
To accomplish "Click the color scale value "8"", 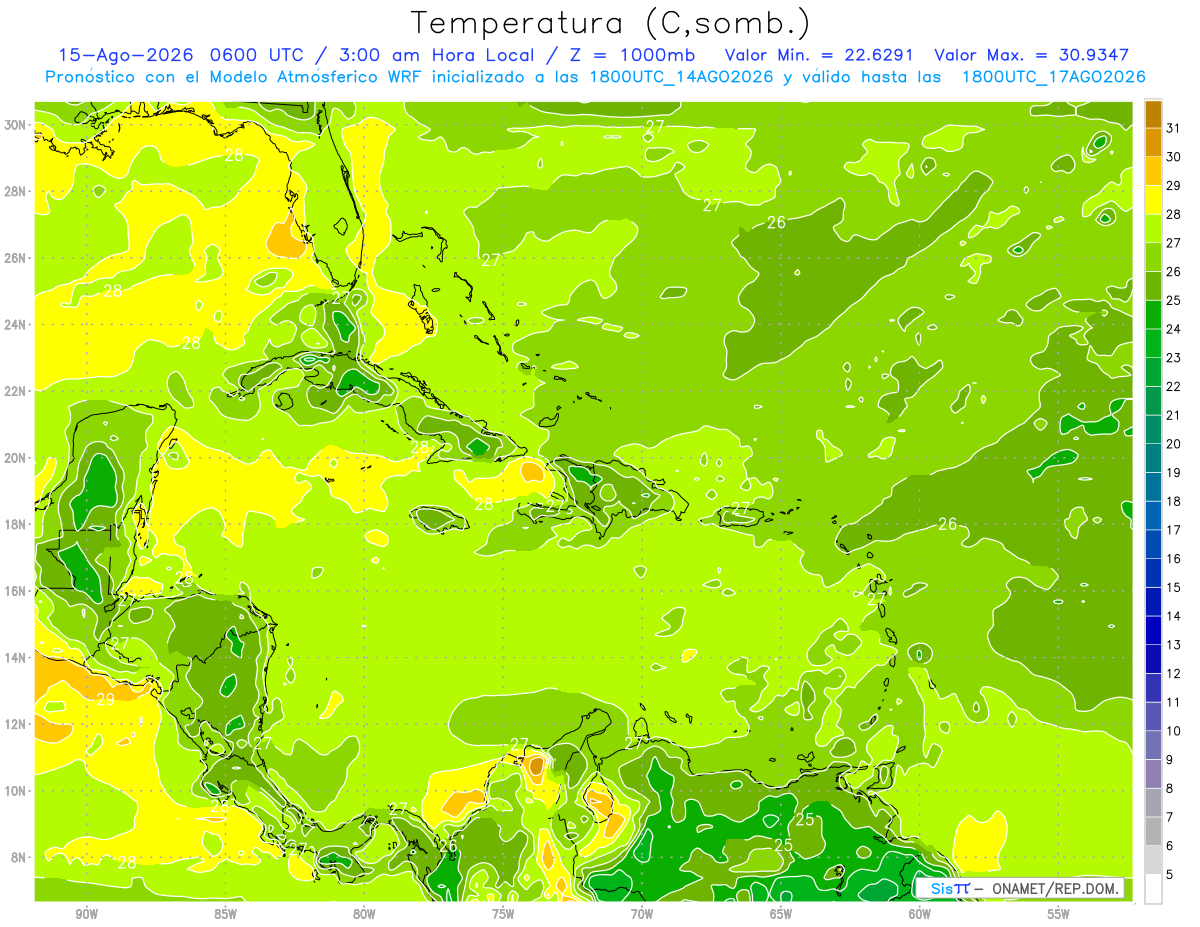I will coord(1170,789).
